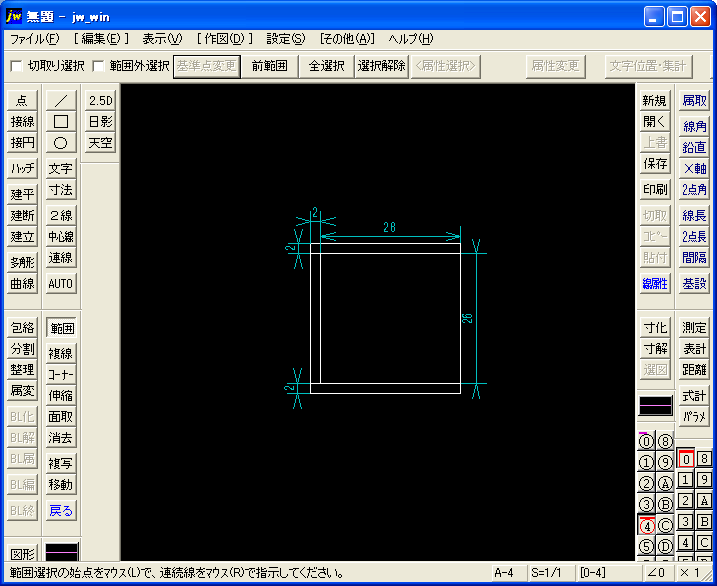Activate the コーナー corner tool
717x586 pixels.
point(61,375)
